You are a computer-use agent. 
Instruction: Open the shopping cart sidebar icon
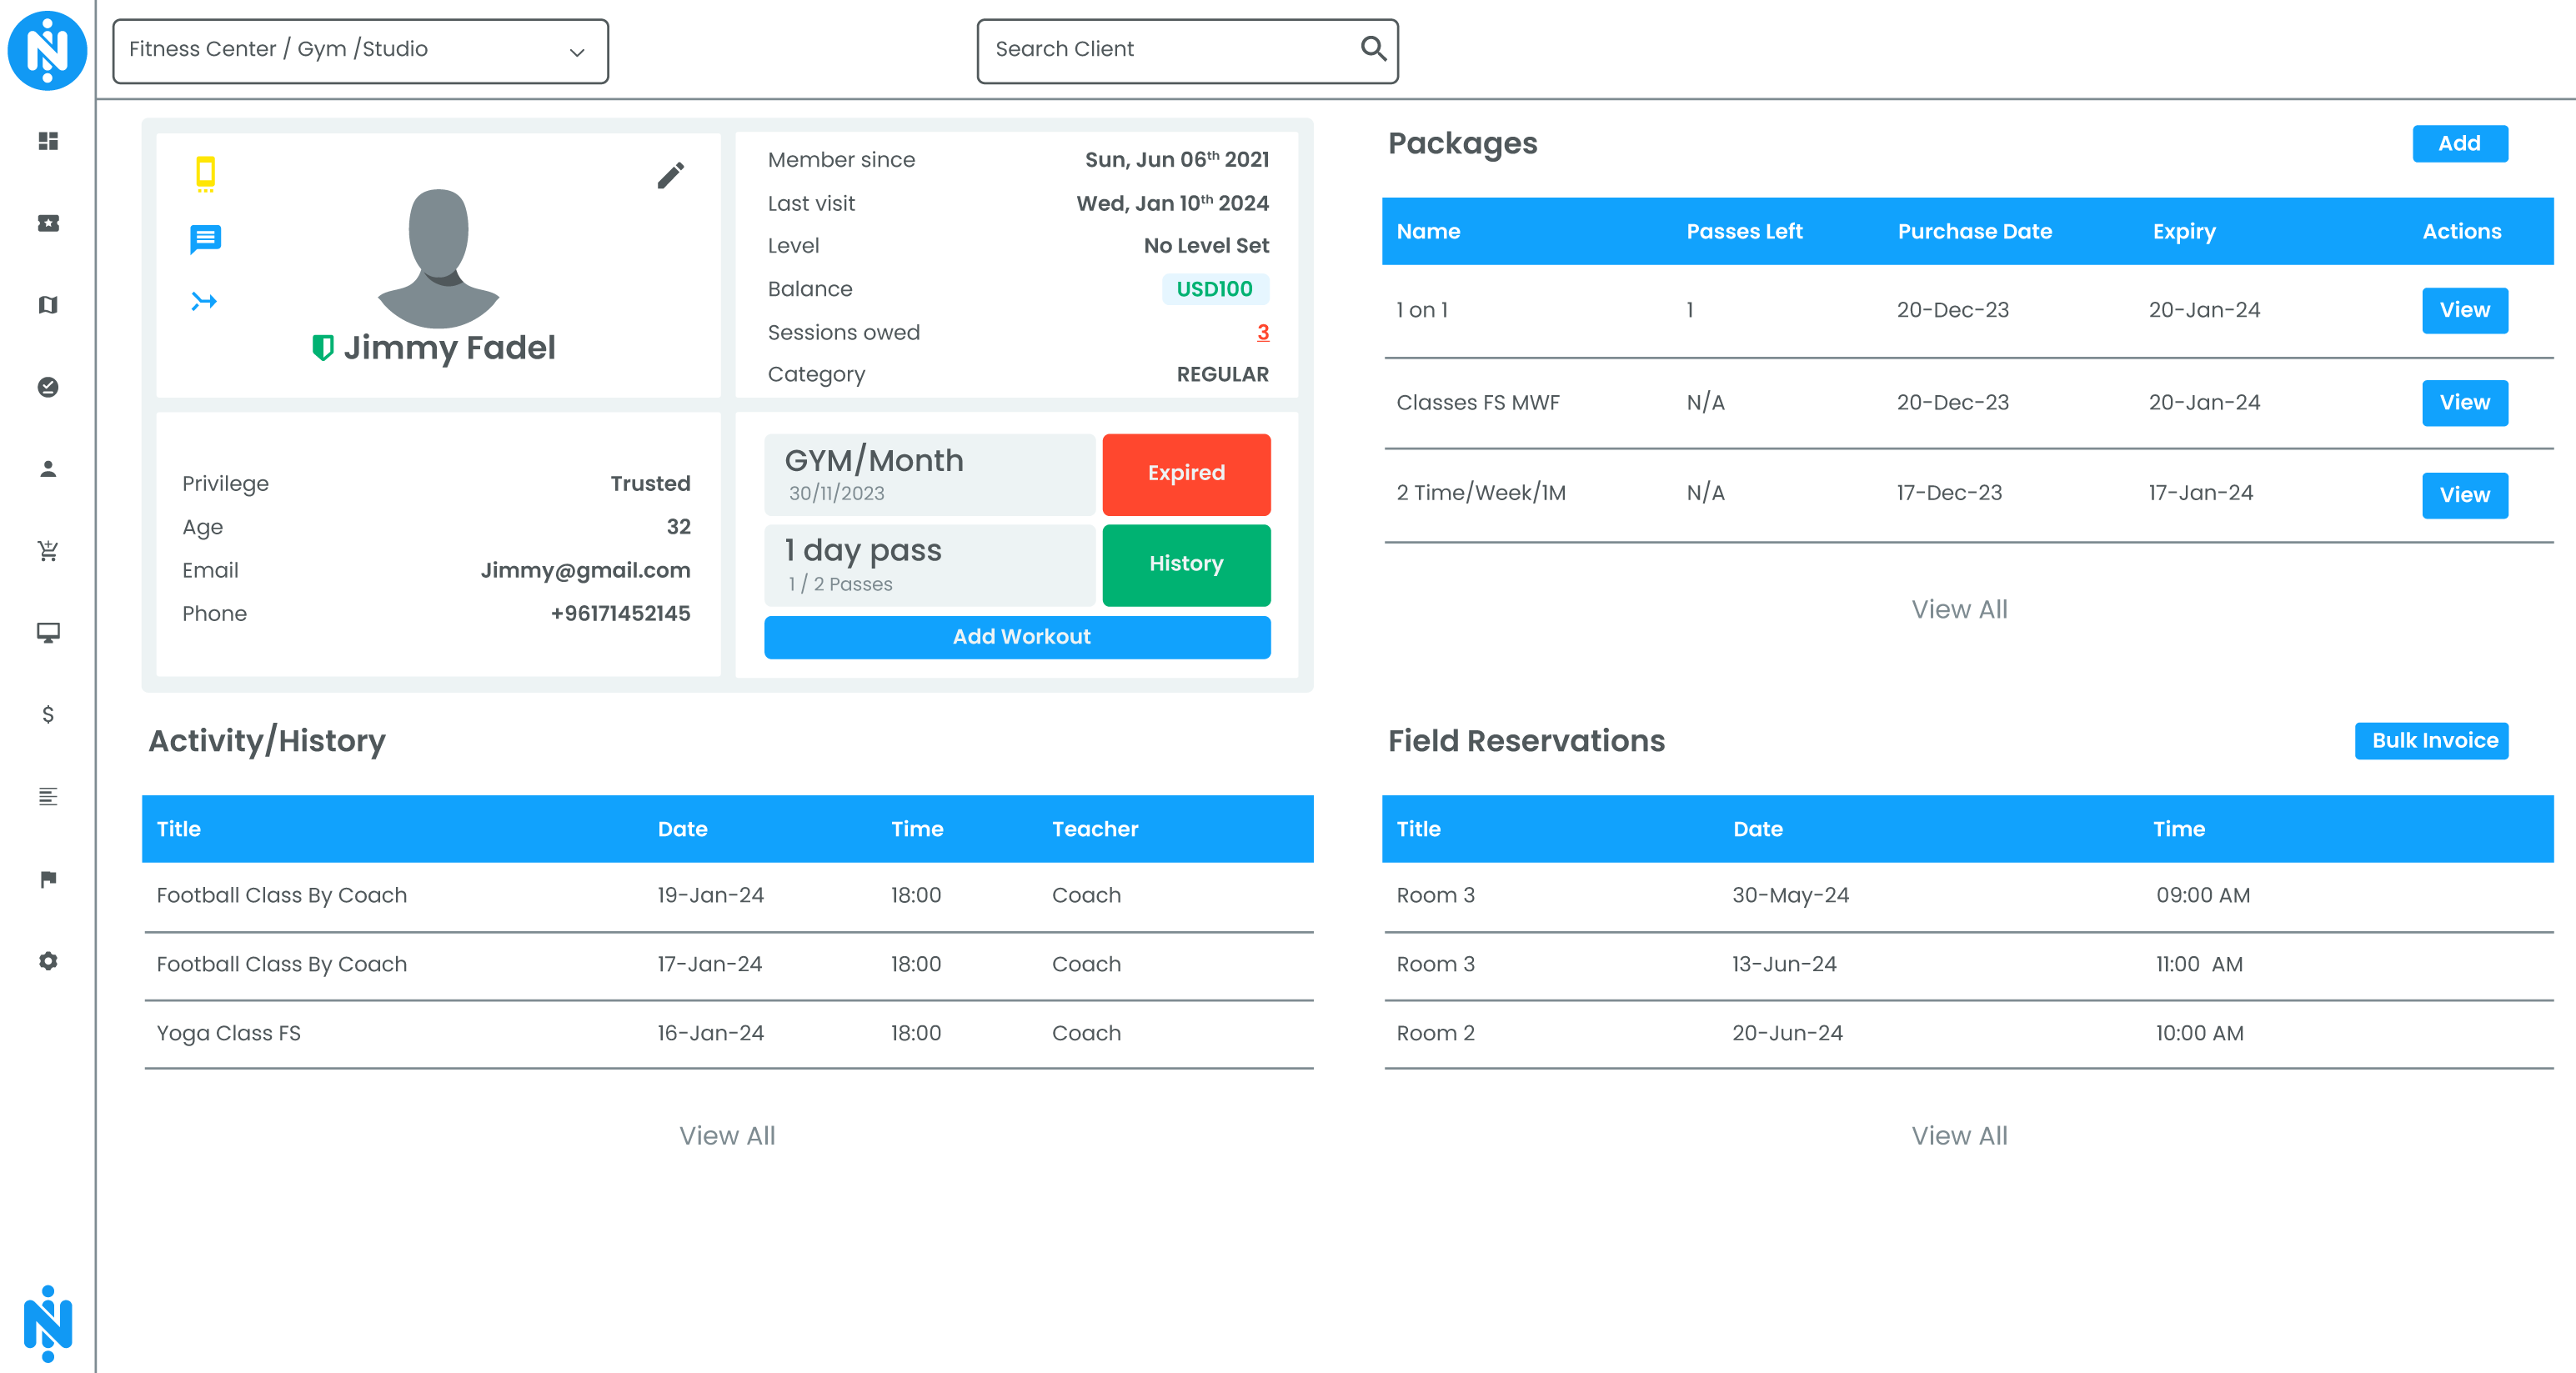pyautogui.click(x=48, y=551)
